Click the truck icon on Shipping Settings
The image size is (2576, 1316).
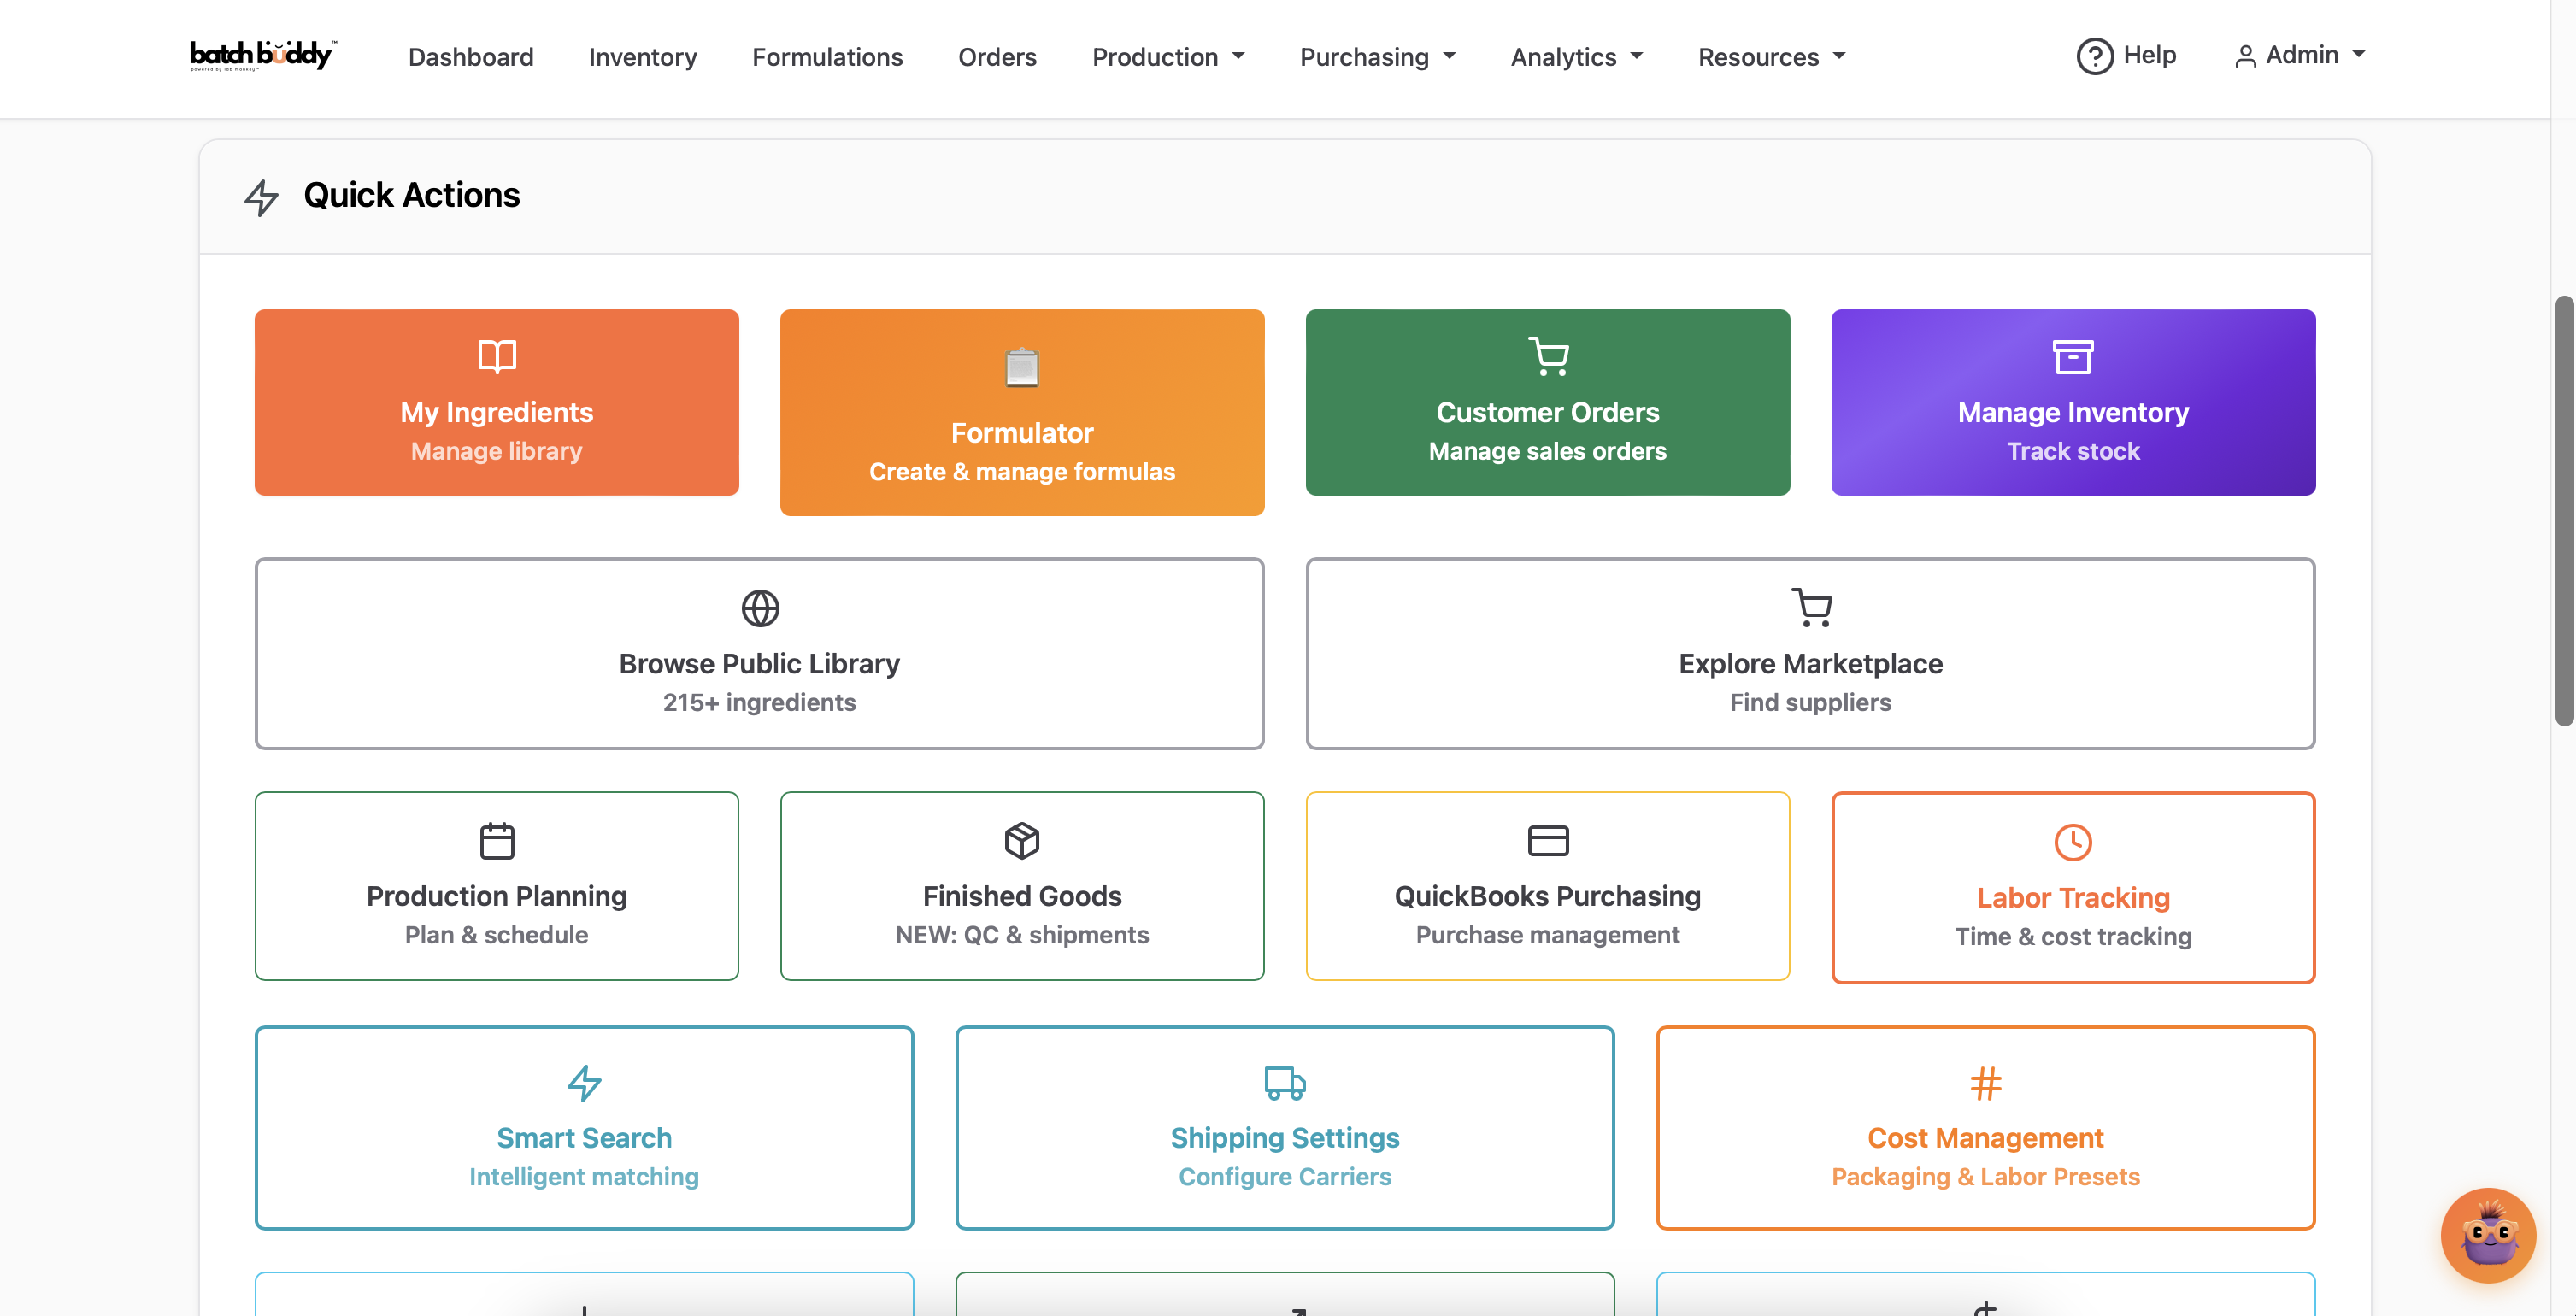pos(1284,1082)
